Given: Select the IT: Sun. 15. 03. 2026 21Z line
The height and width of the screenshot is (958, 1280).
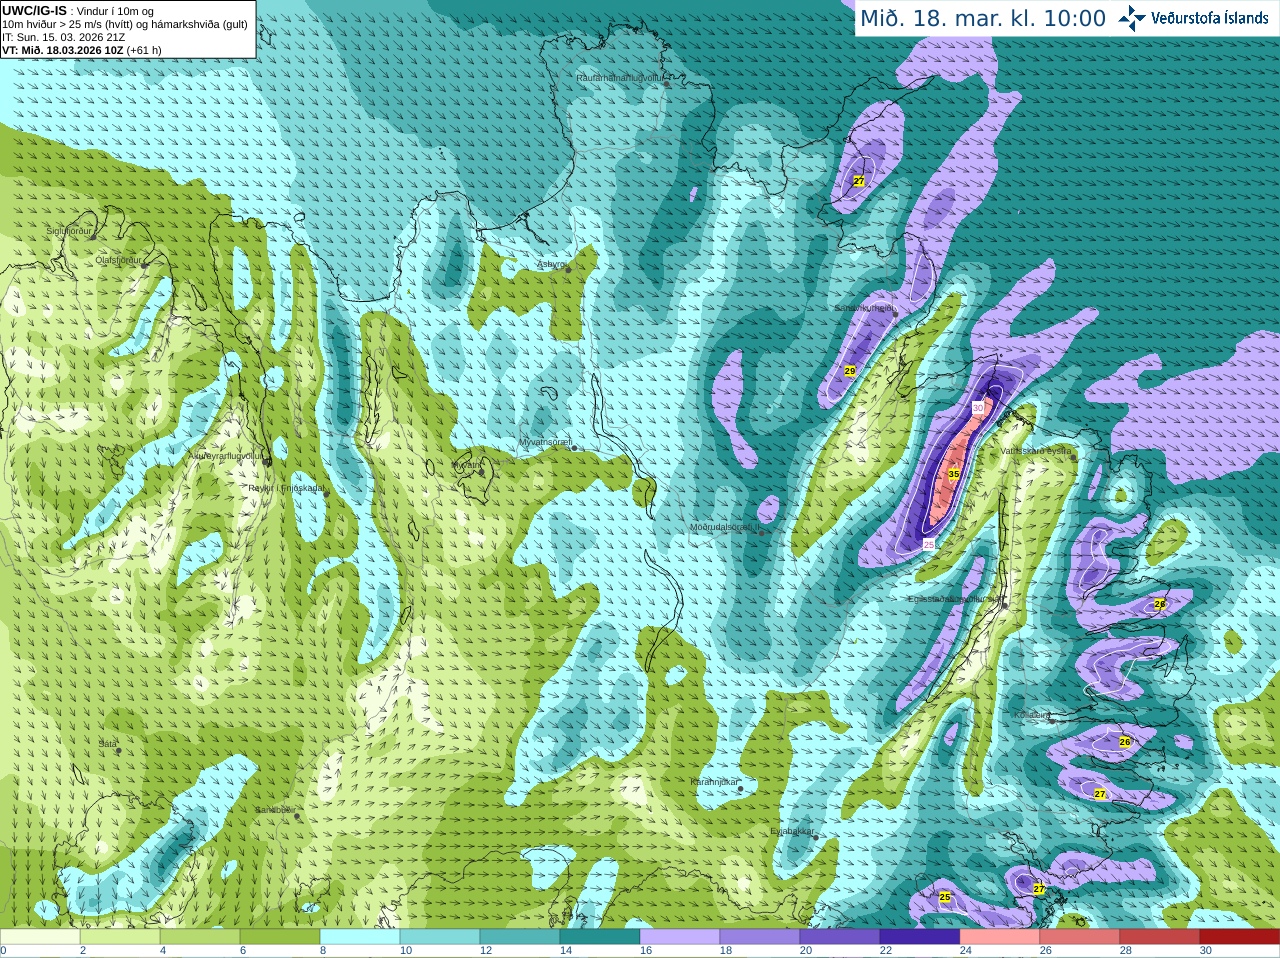Looking at the screenshot, I should coord(63,37).
